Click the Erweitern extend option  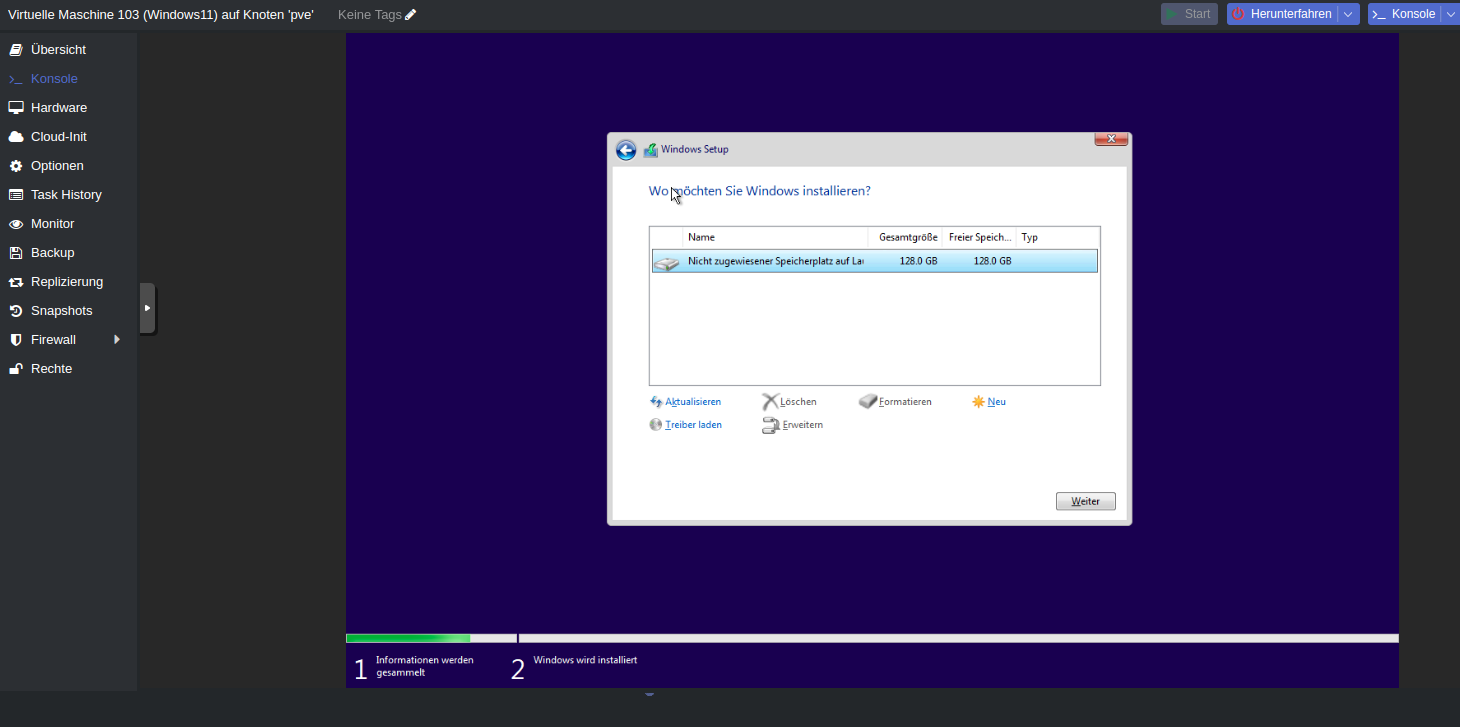[802, 425]
